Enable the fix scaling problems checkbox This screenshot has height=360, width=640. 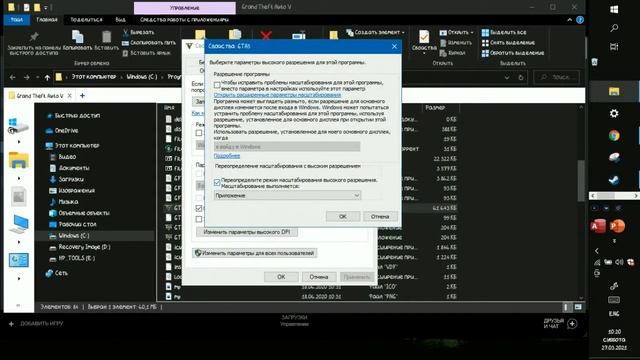217,85
